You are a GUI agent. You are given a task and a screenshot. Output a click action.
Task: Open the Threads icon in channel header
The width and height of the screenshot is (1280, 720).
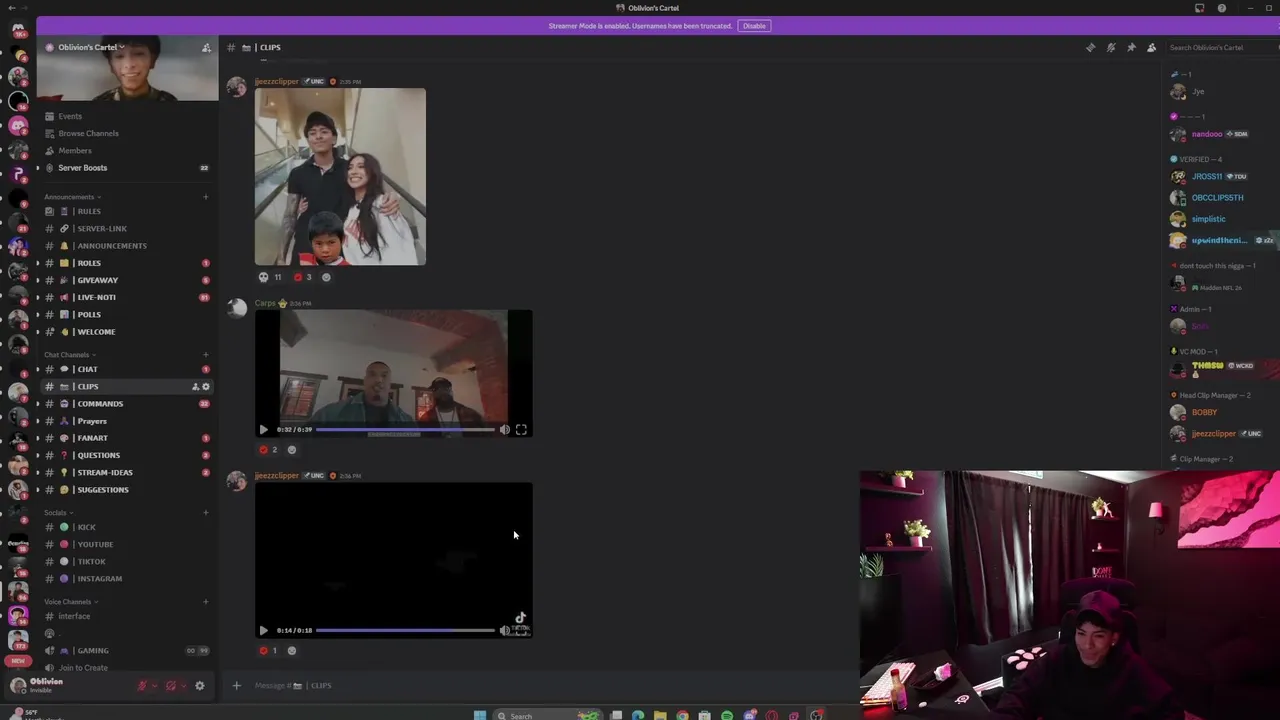tap(1090, 47)
